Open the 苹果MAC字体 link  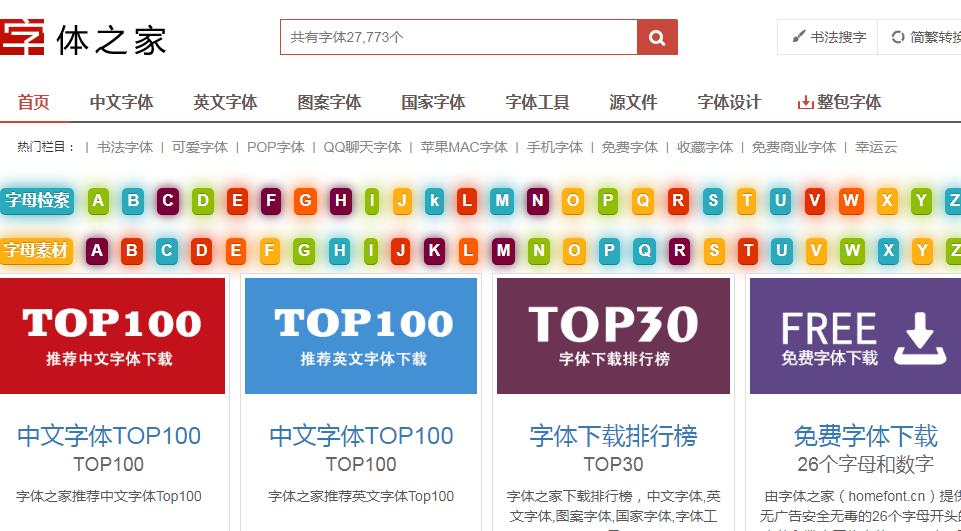click(464, 147)
